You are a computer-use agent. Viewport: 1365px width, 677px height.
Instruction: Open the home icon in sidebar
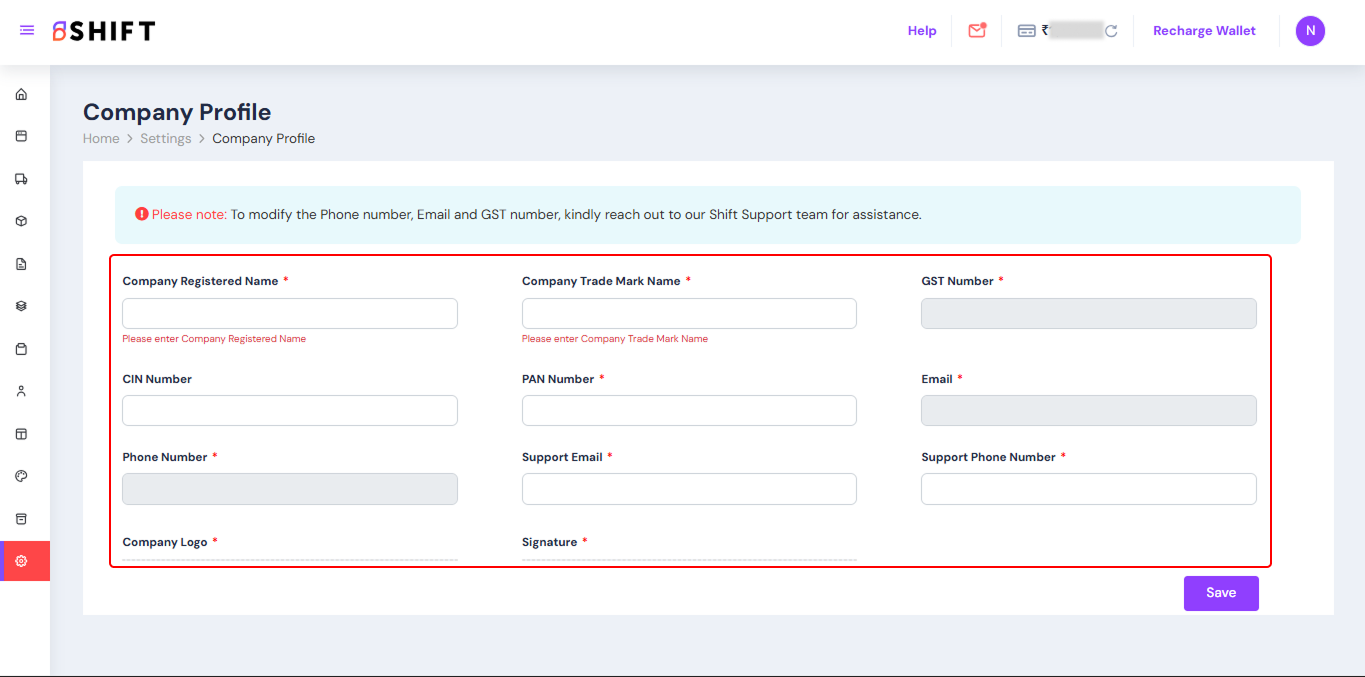(21, 95)
